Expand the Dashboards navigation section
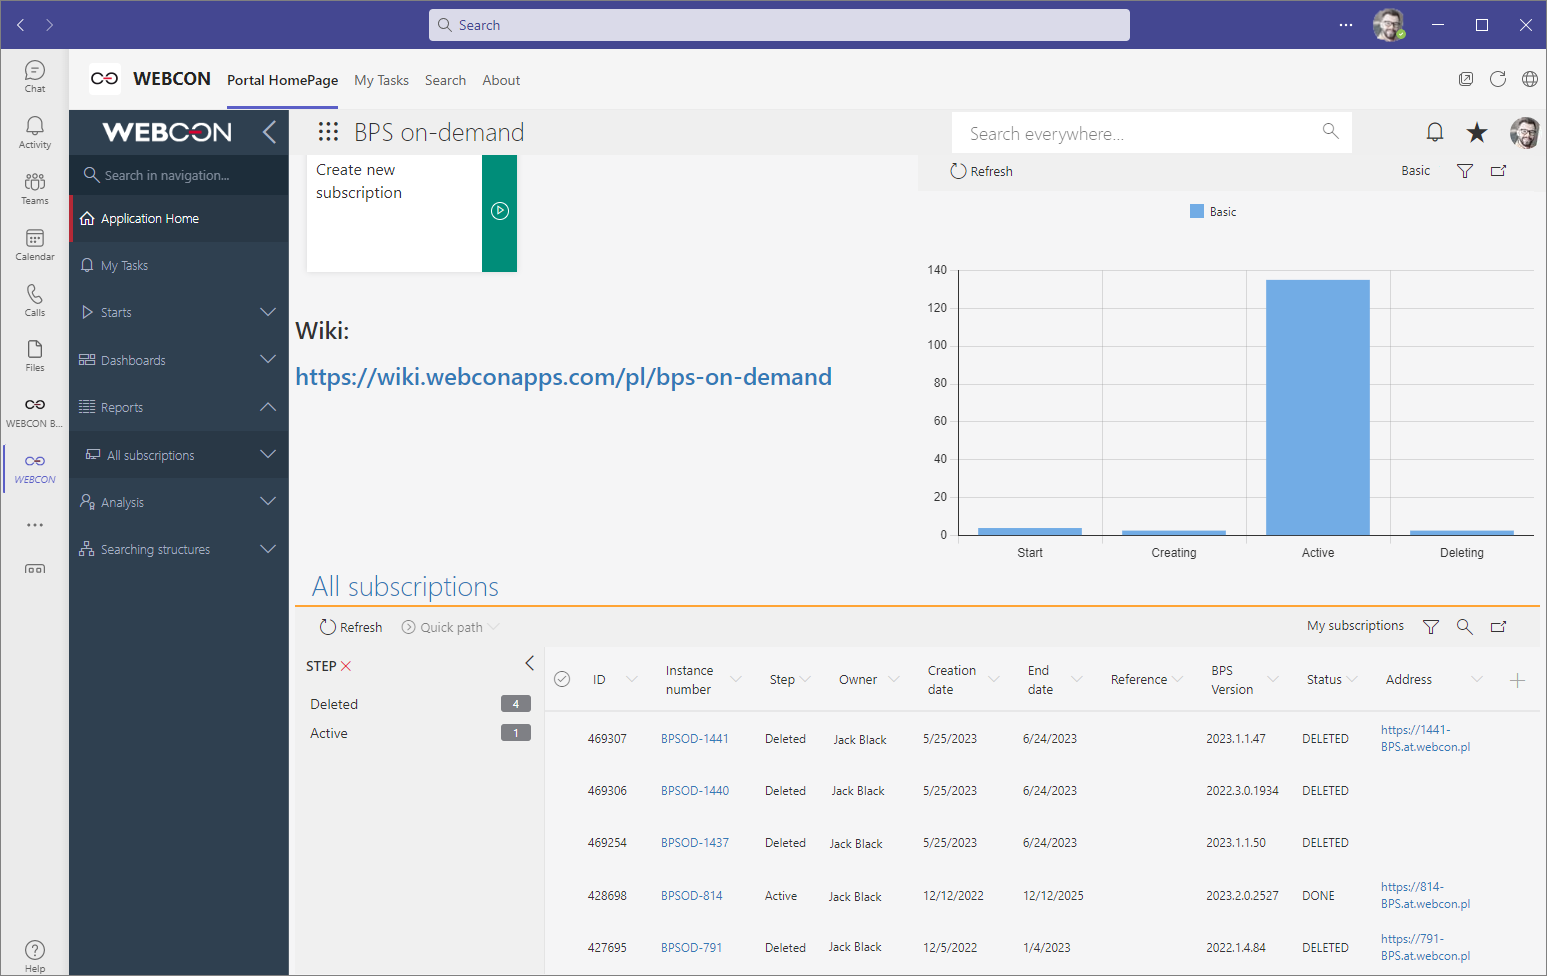The width and height of the screenshot is (1547, 976). [x=268, y=359]
